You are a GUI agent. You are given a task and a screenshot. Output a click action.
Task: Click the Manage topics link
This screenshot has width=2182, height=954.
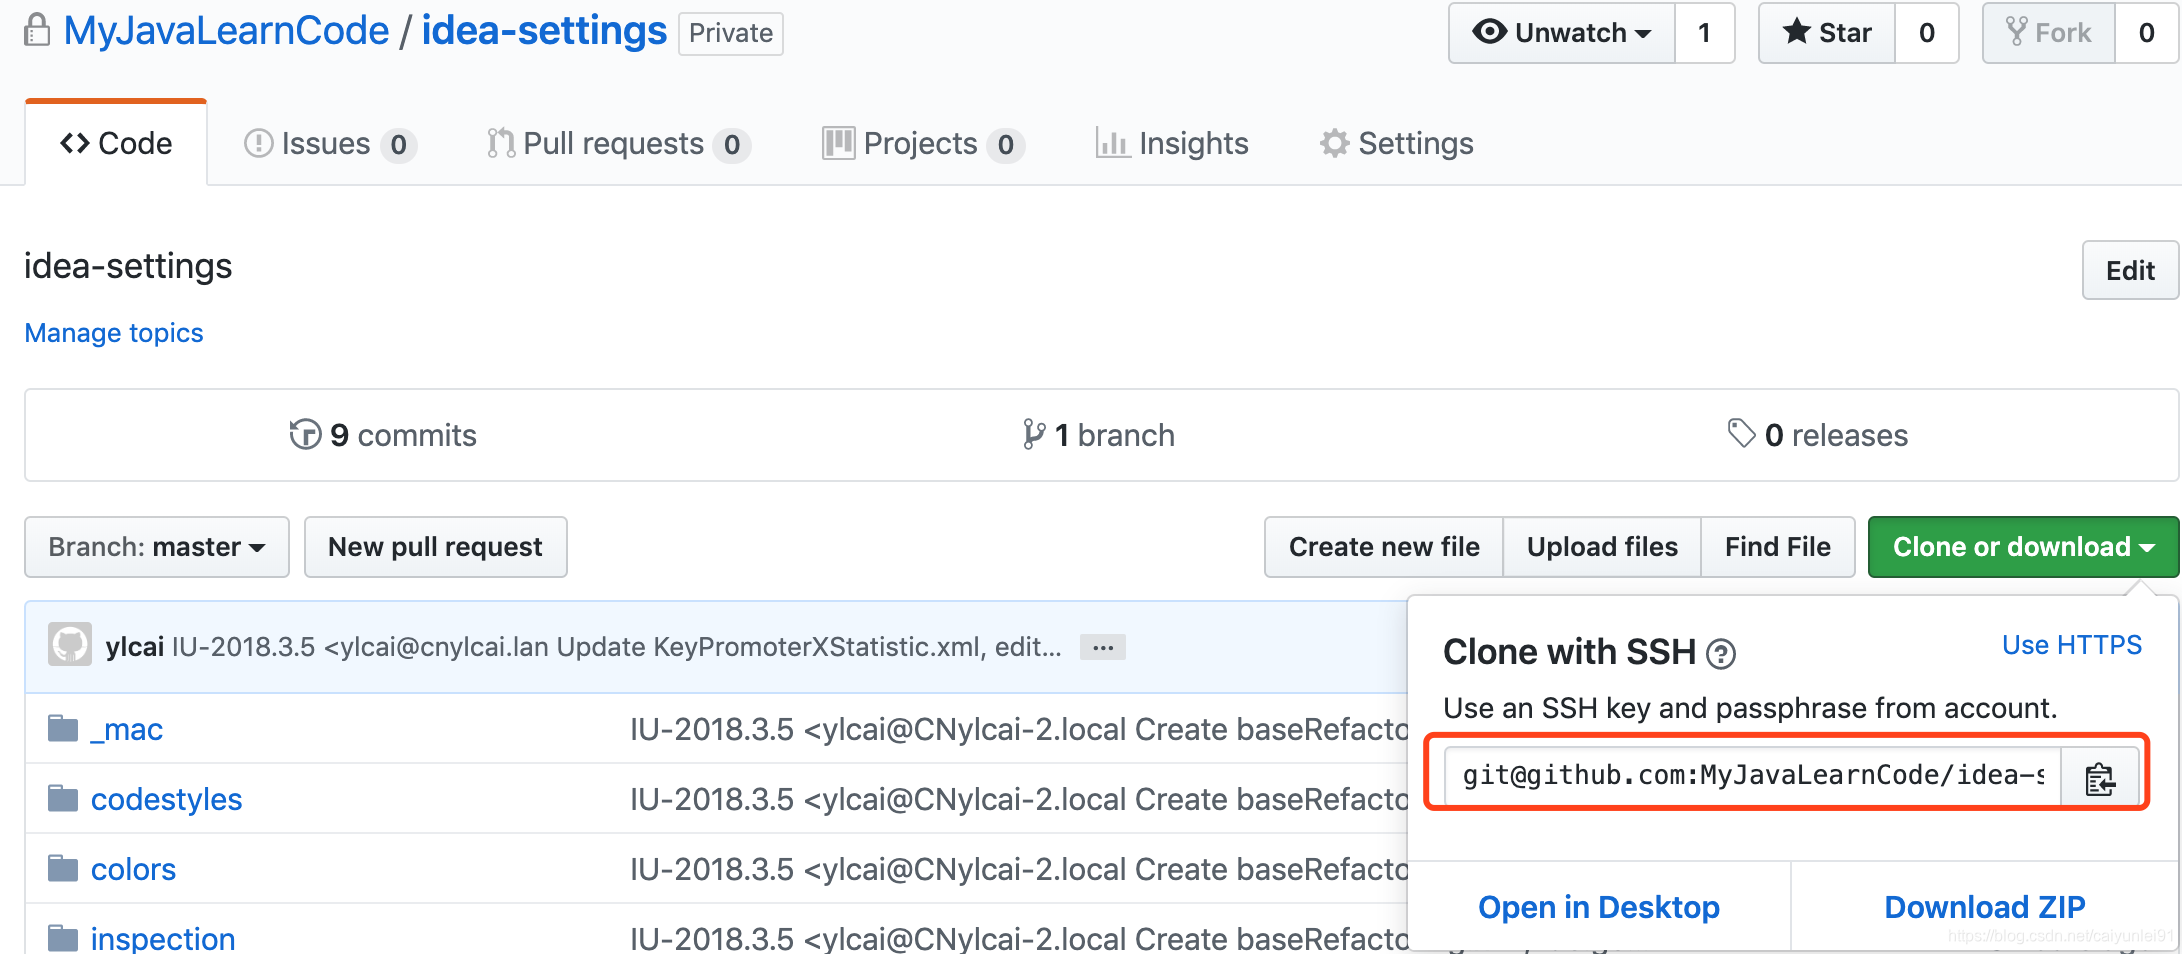pyautogui.click(x=114, y=333)
